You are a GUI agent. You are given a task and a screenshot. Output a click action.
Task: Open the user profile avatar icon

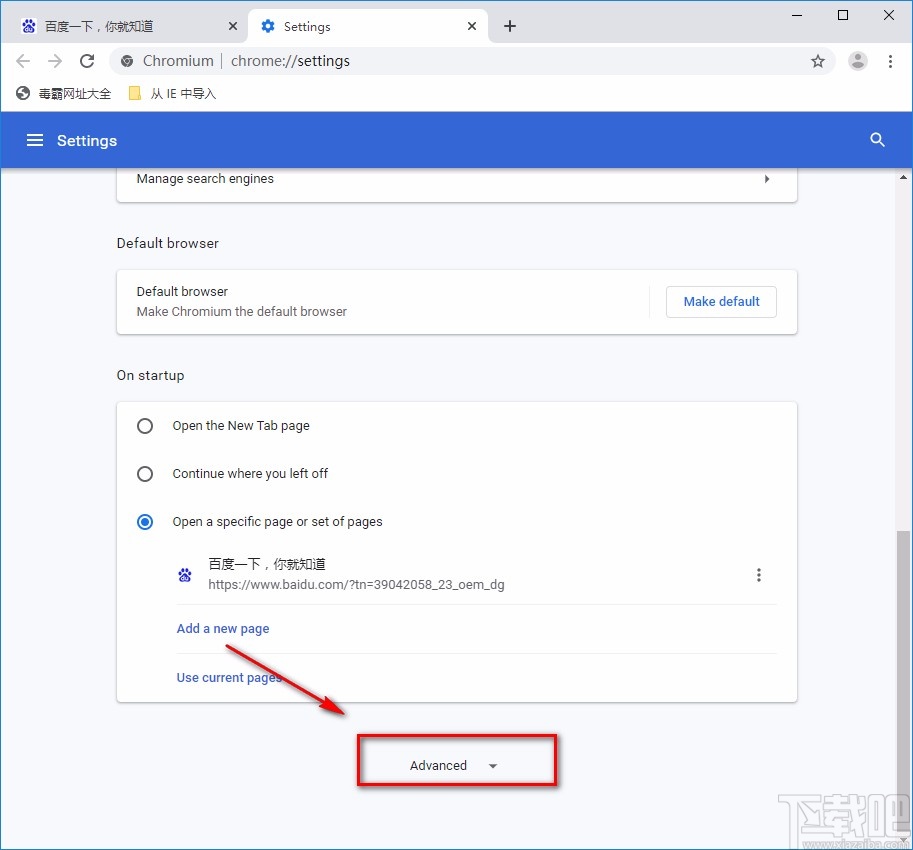point(858,61)
